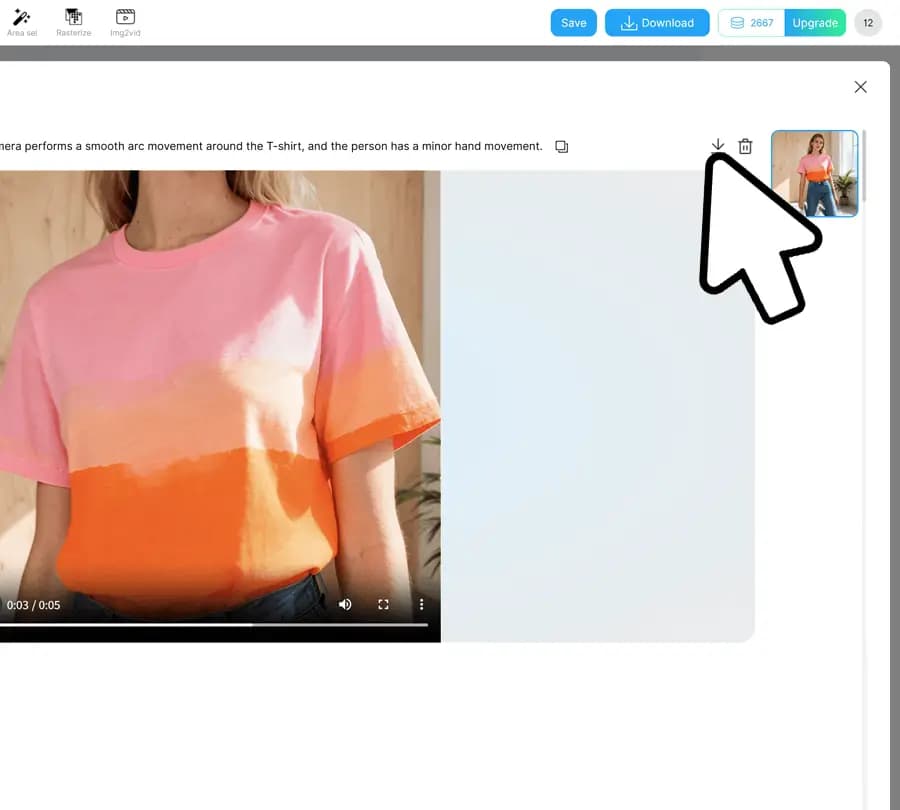
Task: Copy the prompt text using copy icon
Action: tap(562, 147)
